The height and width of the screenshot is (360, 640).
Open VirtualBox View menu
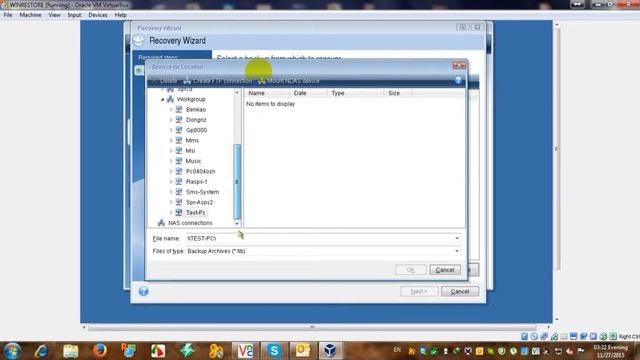click(54, 15)
